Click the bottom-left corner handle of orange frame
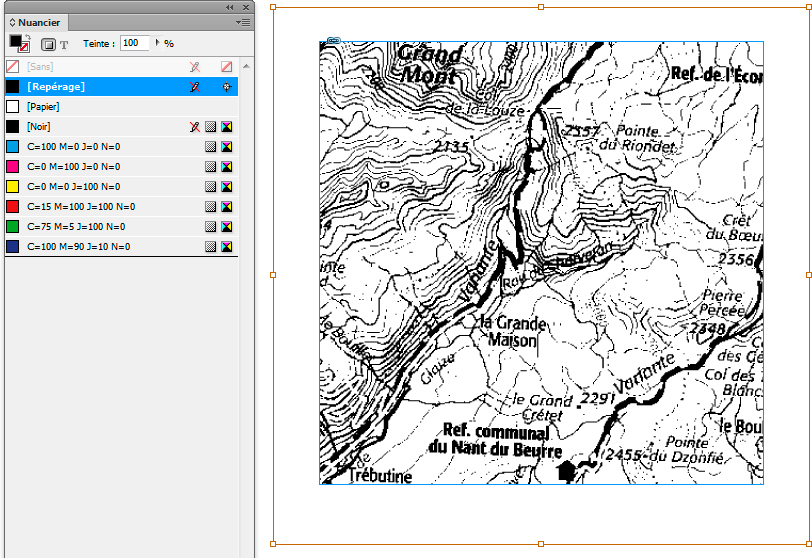Screen dimensions: 812x558 click(x=273, y=544)
